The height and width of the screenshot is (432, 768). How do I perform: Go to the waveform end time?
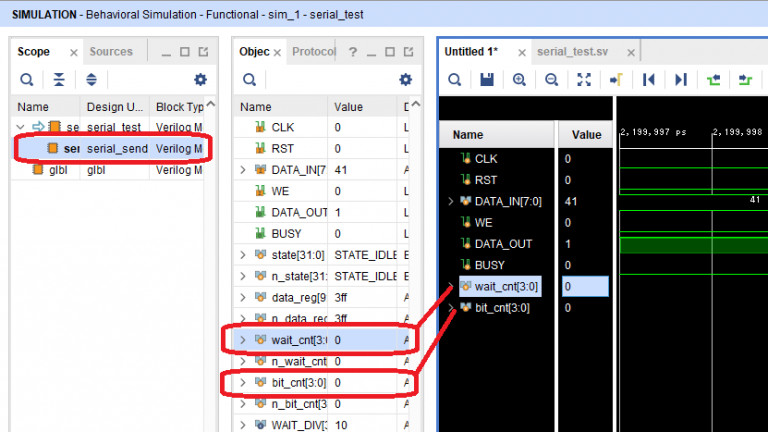[680, 80]
